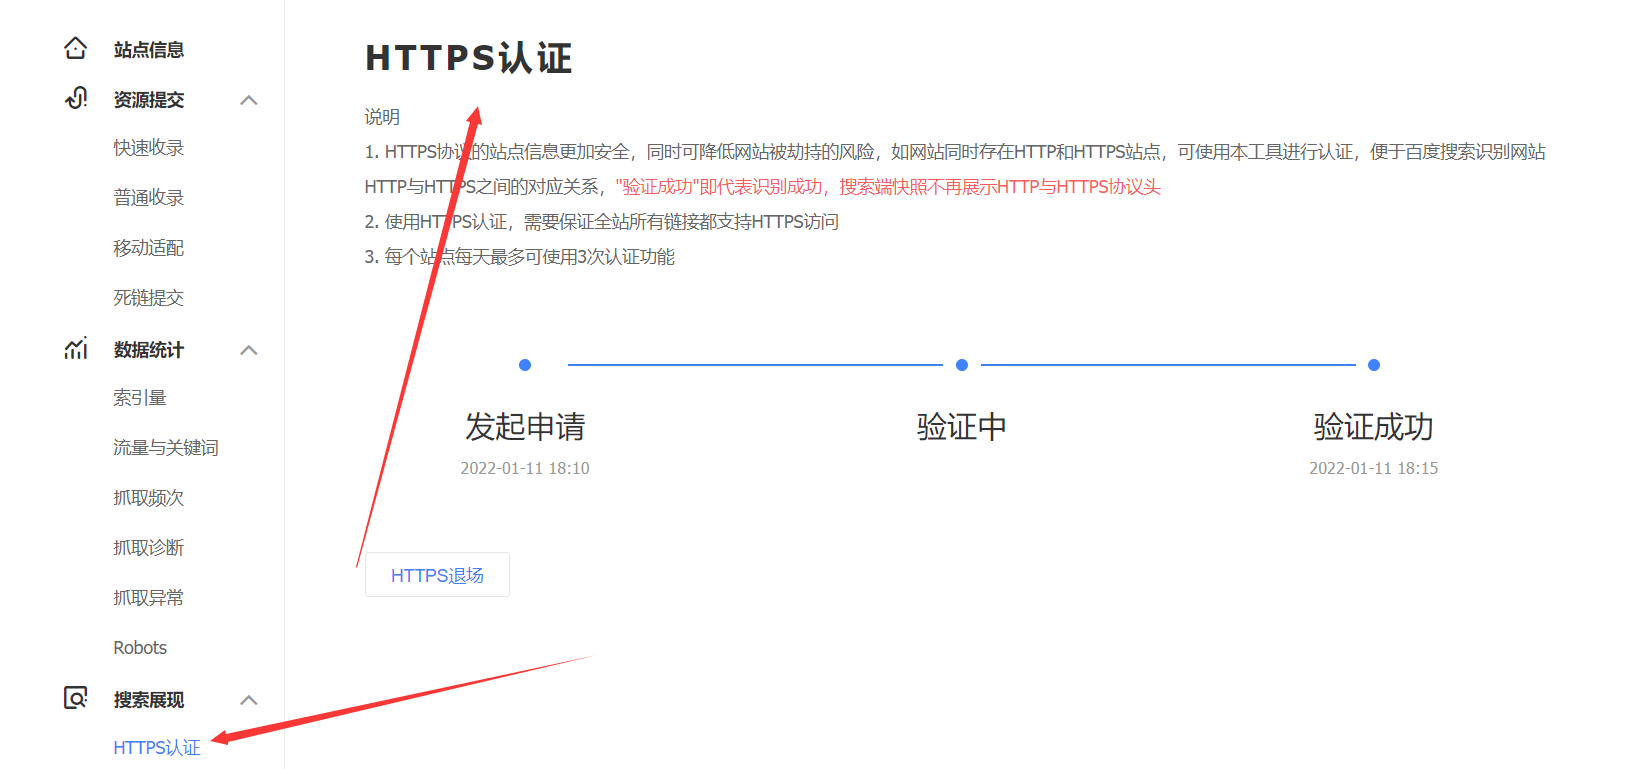The width and height of the screenshot is (1649, 769).
Task: Click the line about 每天最多可使用3次认证功能
Action: [x=520, y=257]
